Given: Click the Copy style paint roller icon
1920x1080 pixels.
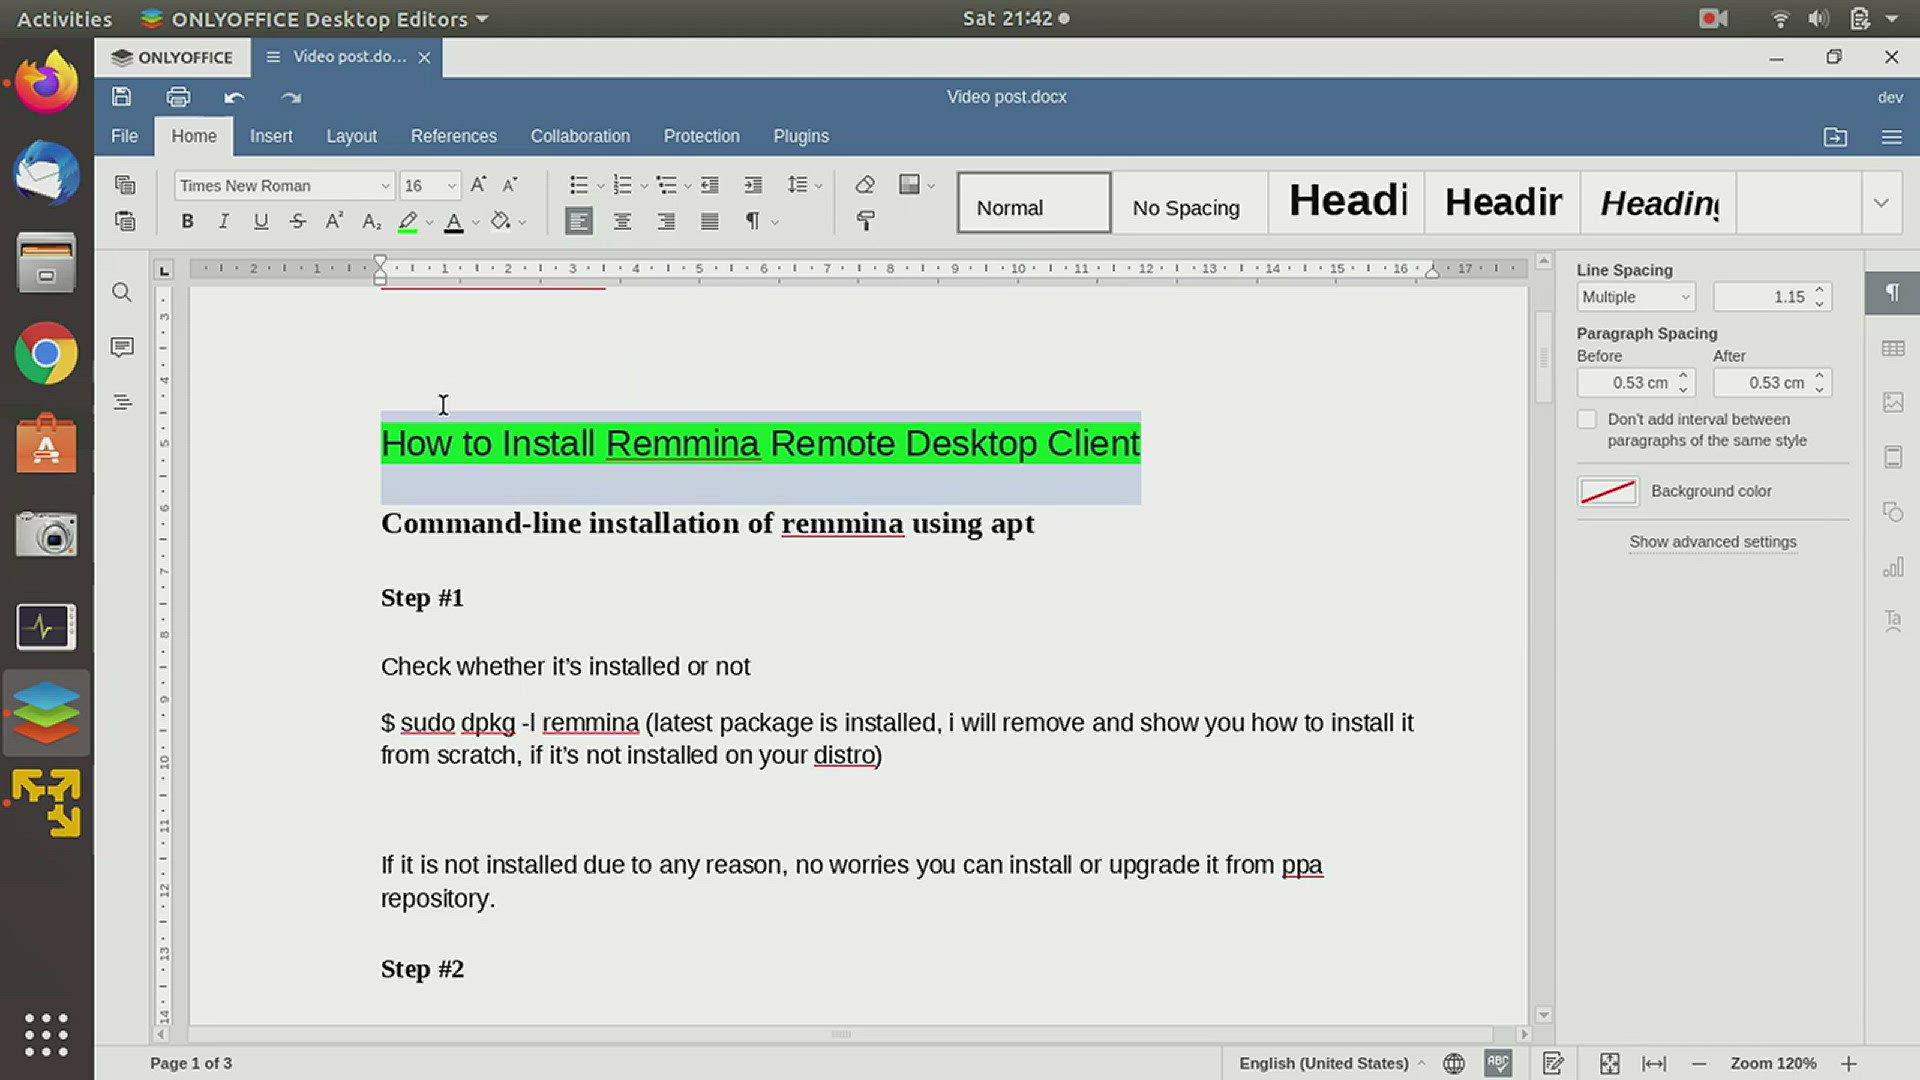Looking at the screenshot, I should (x=865, y=221).
